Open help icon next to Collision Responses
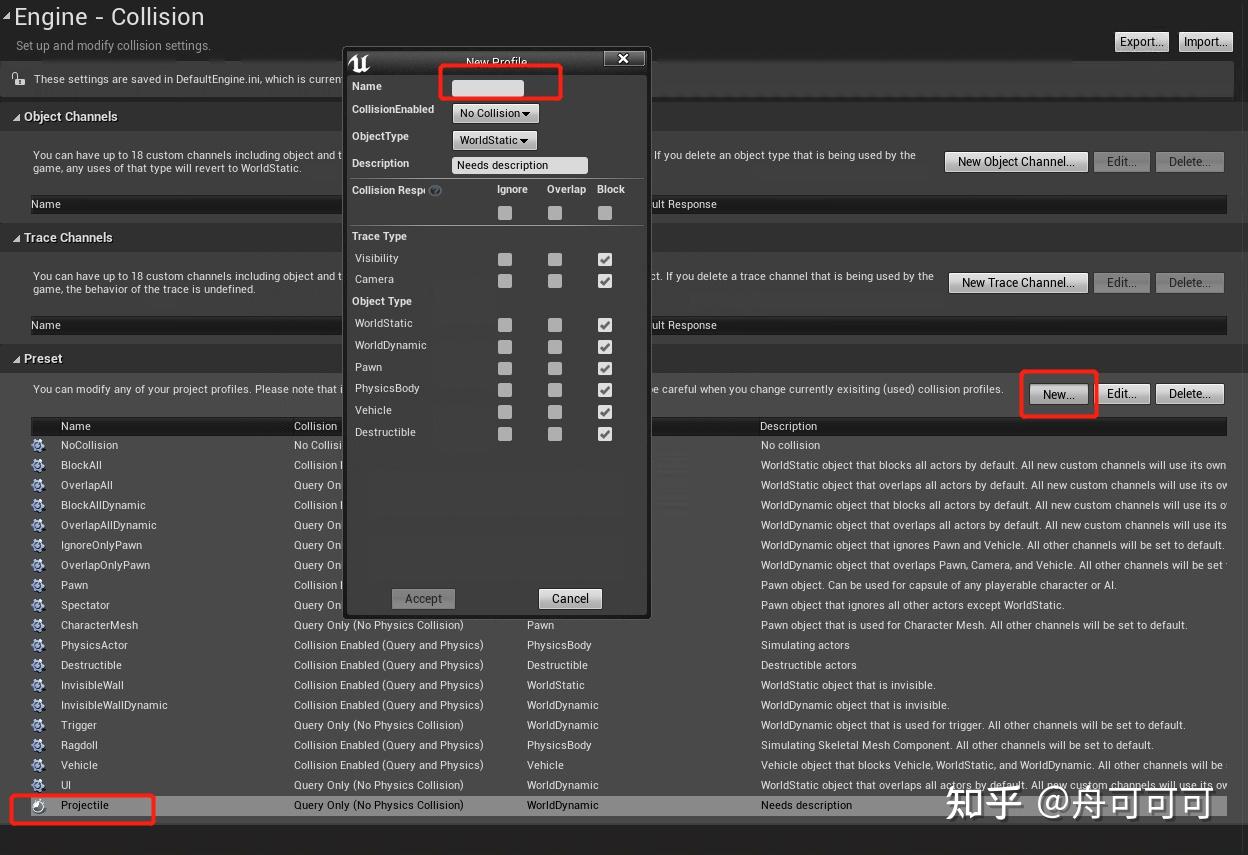This screenshot has width=1248, height=855. pyautogui.click(x=435, y=190)
